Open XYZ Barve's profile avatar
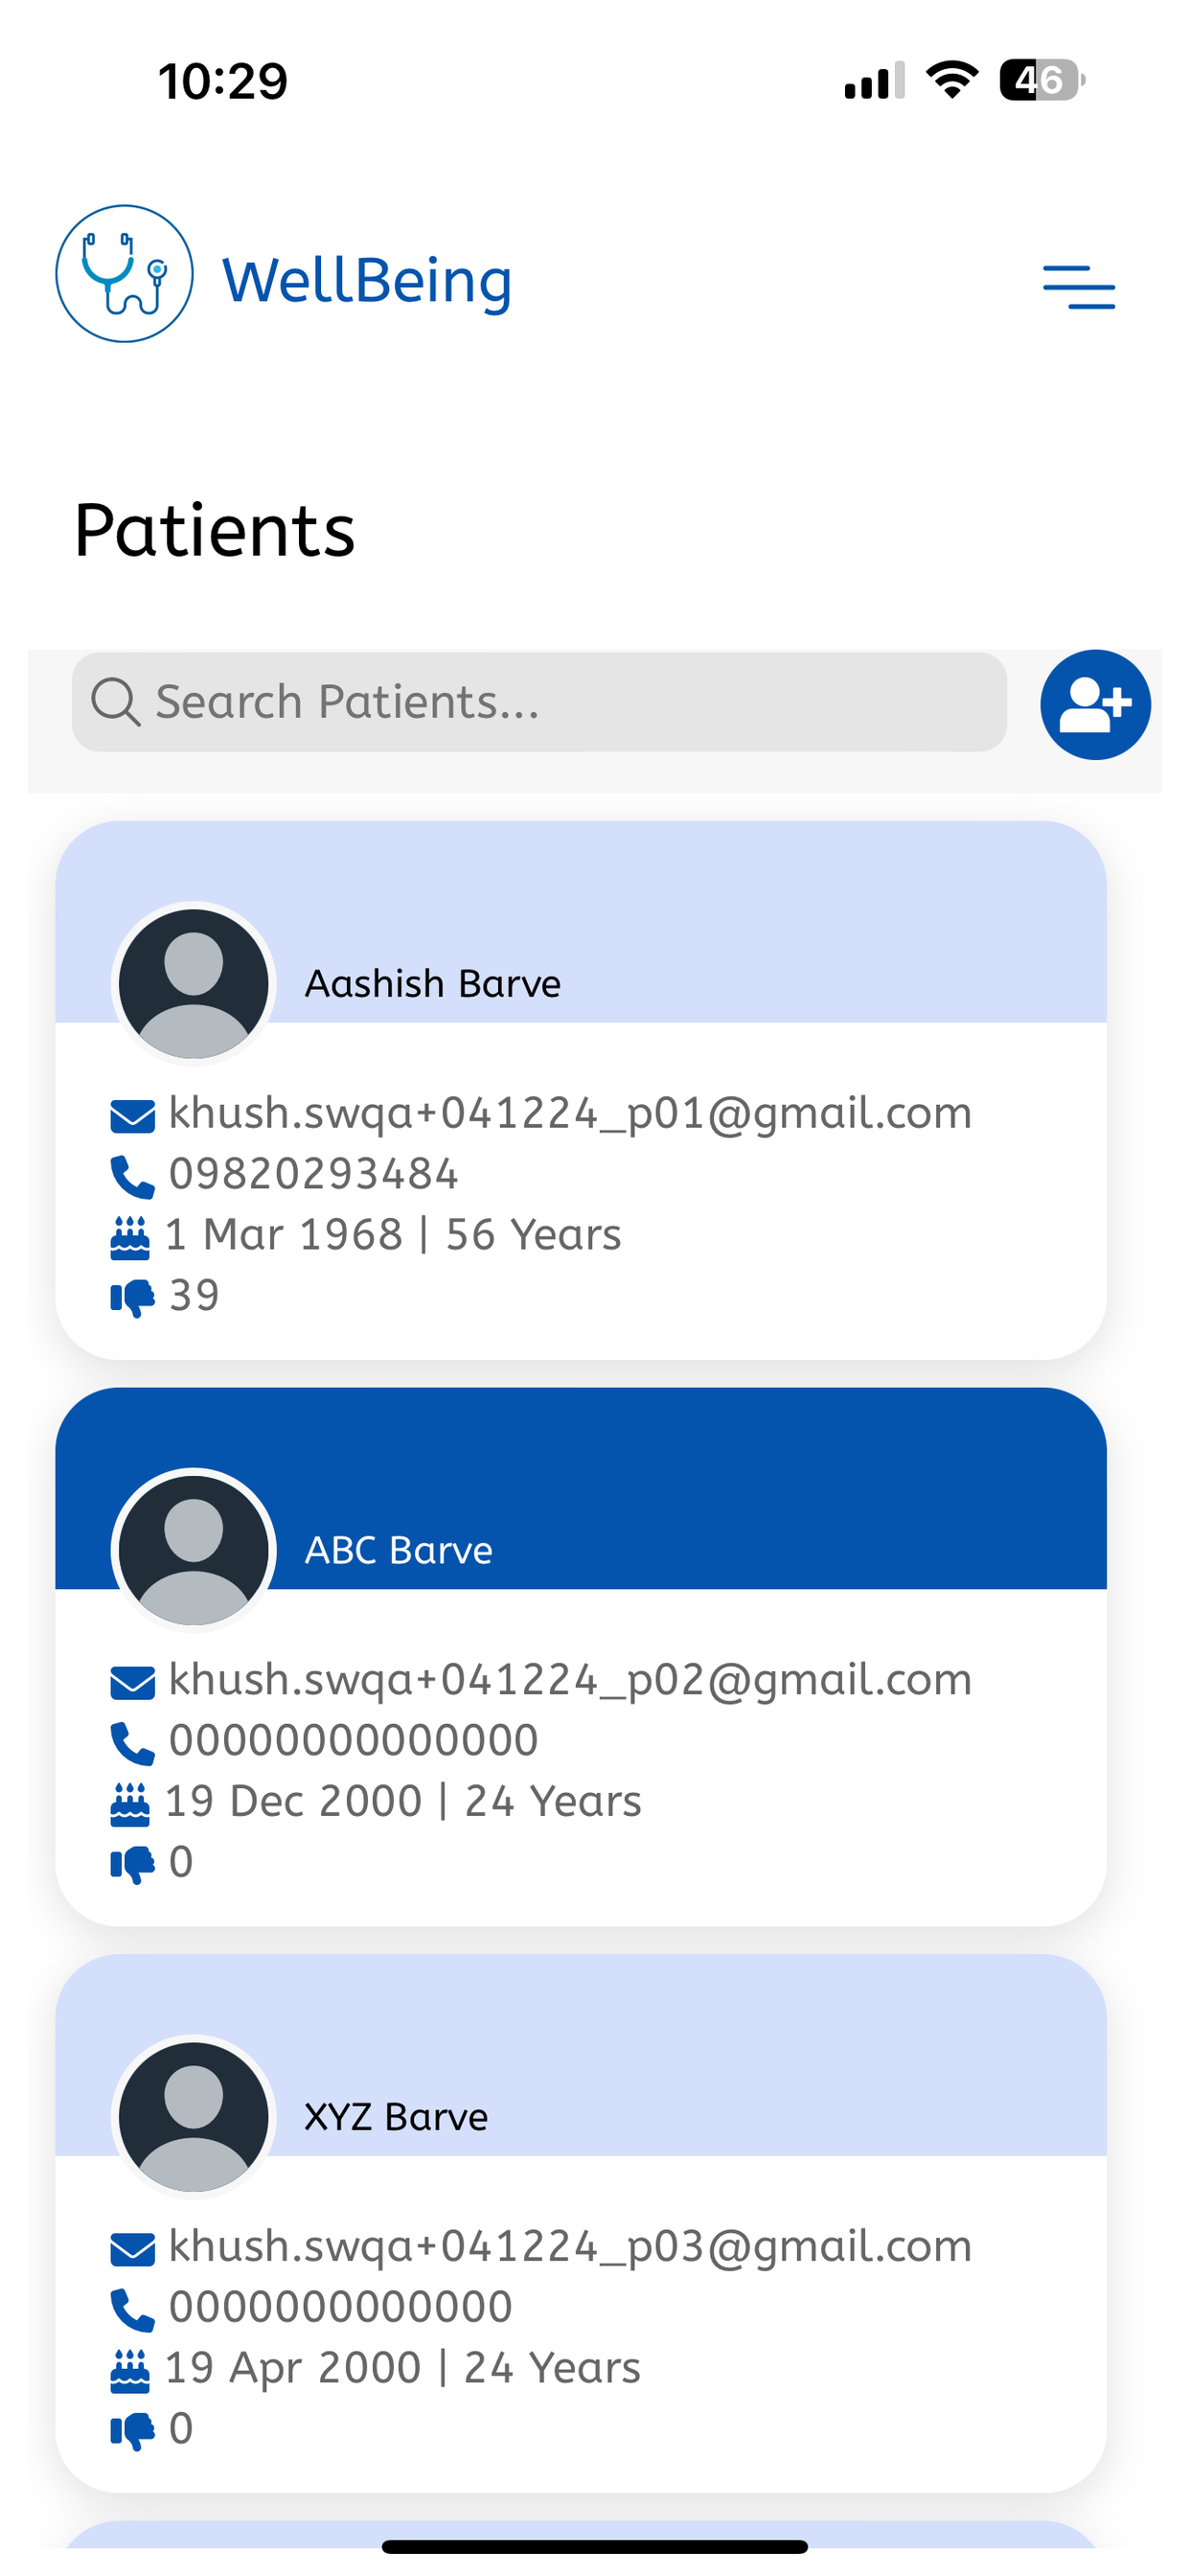This screenshot has height=2576, width=1190. coord(193,2117)
